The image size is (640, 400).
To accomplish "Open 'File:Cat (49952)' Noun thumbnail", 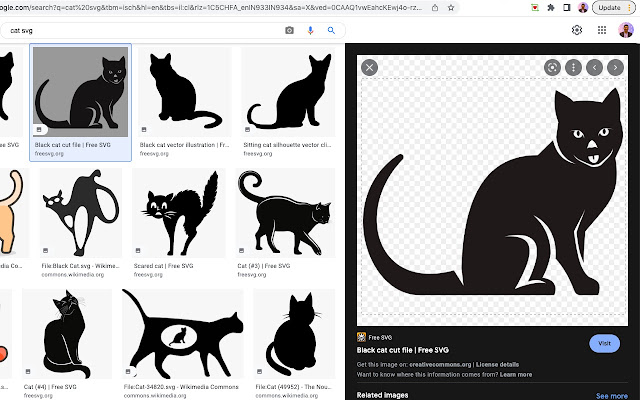I will coord(294,334).
